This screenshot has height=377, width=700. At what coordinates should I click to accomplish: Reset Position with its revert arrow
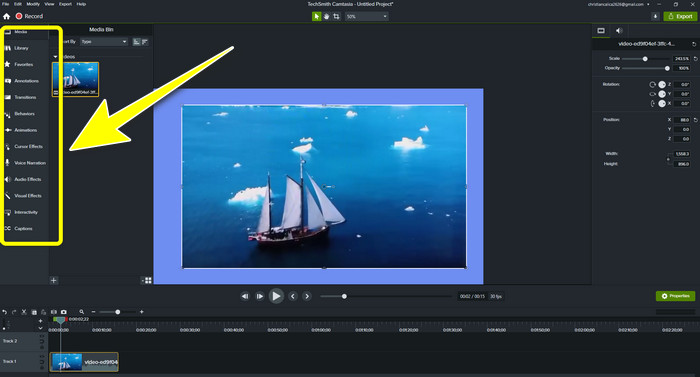tap(696, 120)
